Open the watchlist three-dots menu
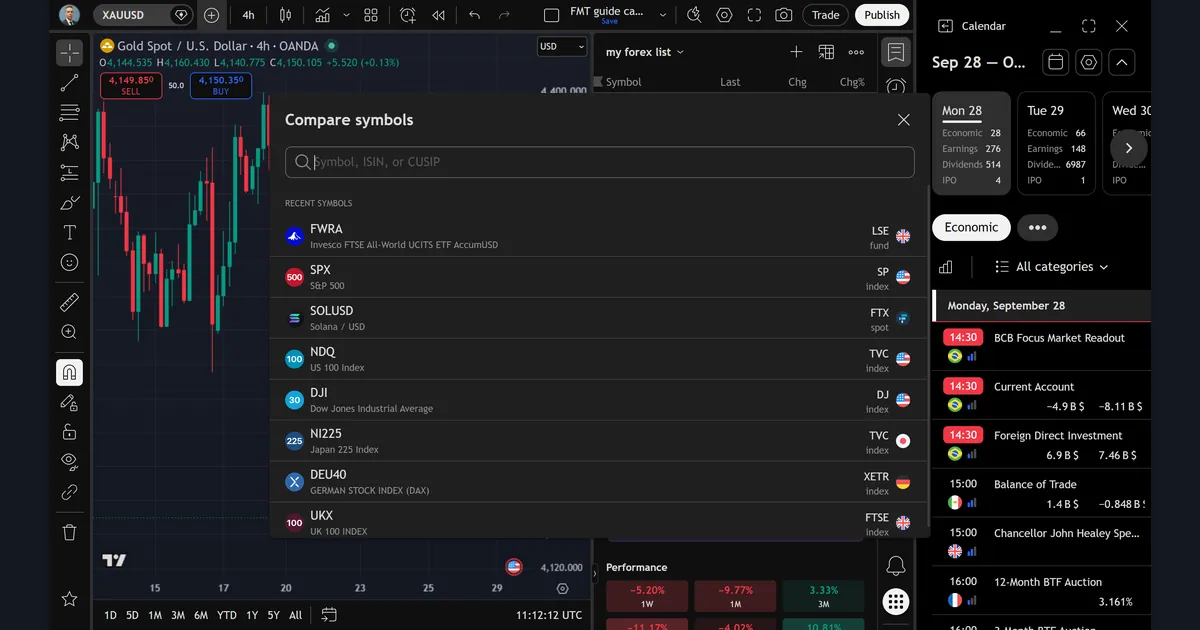 click(x=856, y=52)
